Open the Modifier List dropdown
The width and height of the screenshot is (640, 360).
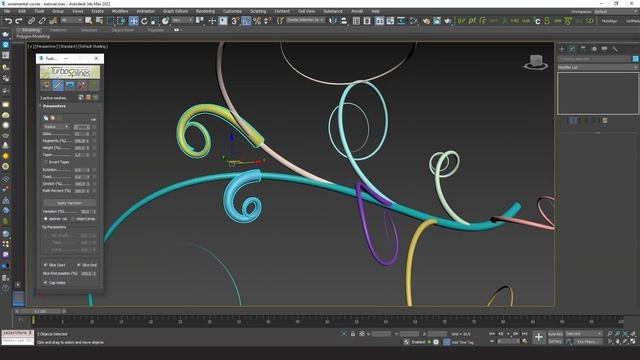tap(598, 67)
